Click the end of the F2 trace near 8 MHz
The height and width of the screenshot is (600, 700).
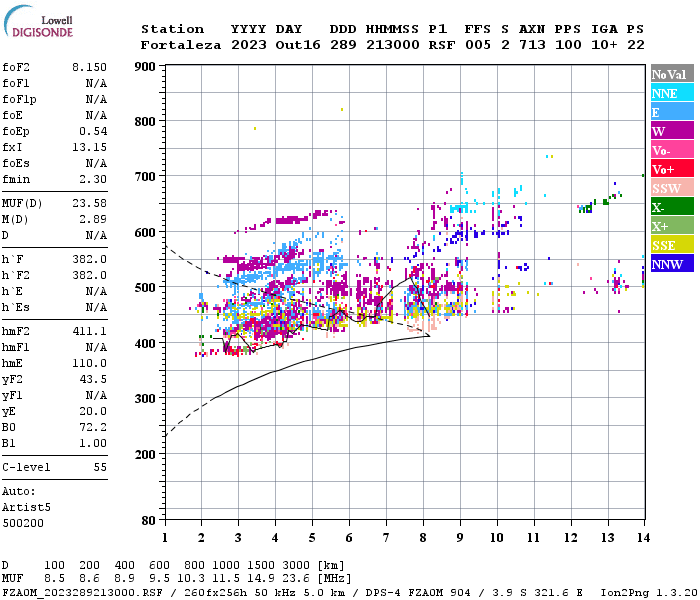pos(429,316)
